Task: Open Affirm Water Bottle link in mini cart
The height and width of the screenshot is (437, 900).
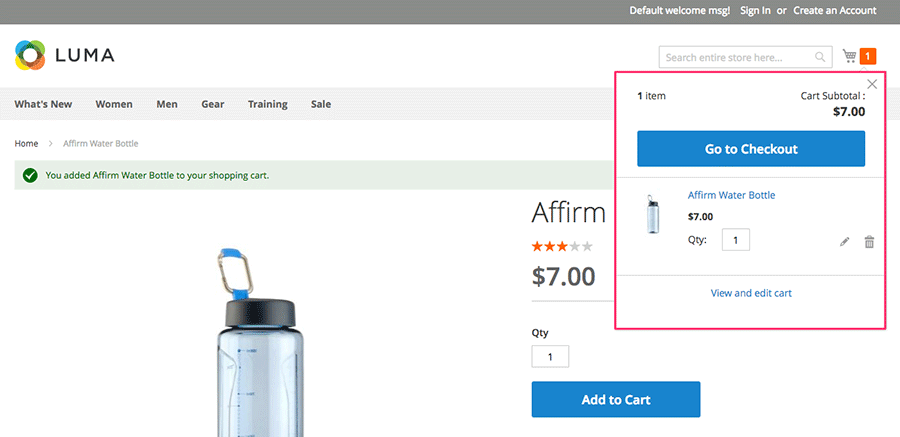Action: pyautogui.click(x=731, y=195)
